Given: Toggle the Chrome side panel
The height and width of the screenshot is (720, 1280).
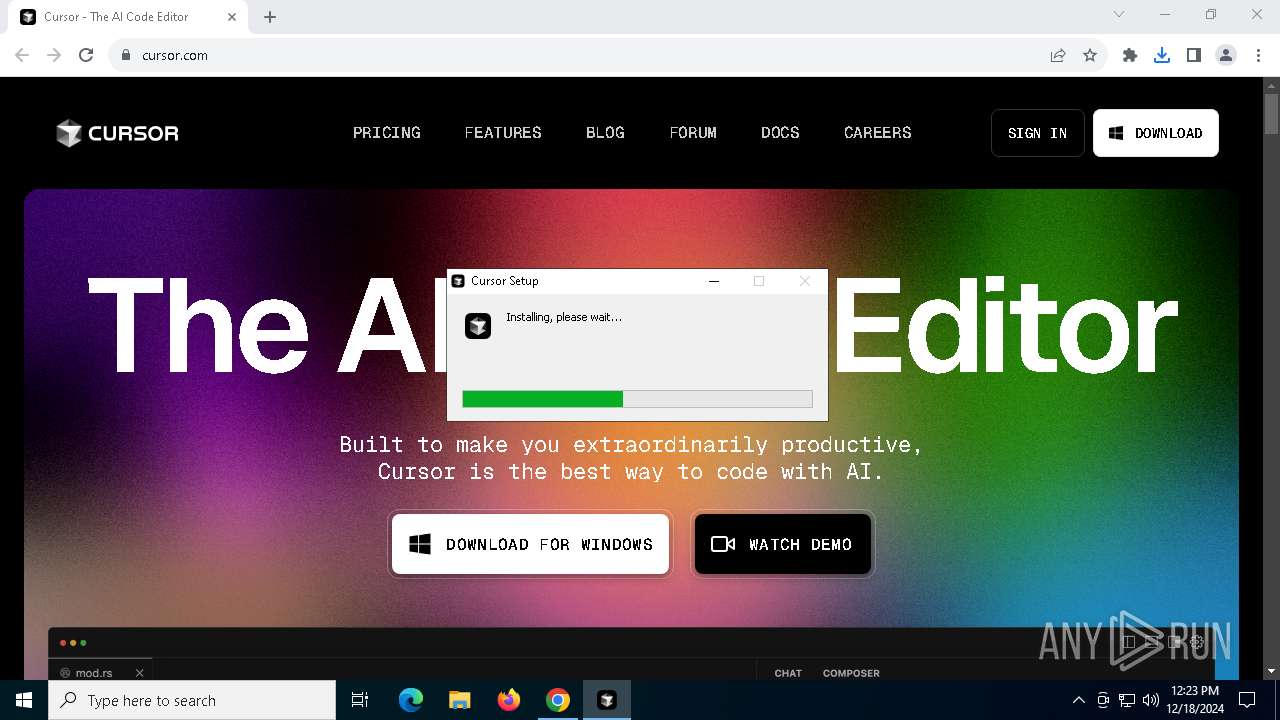Looking at the screenshot, I should (x=1194, y=55).
